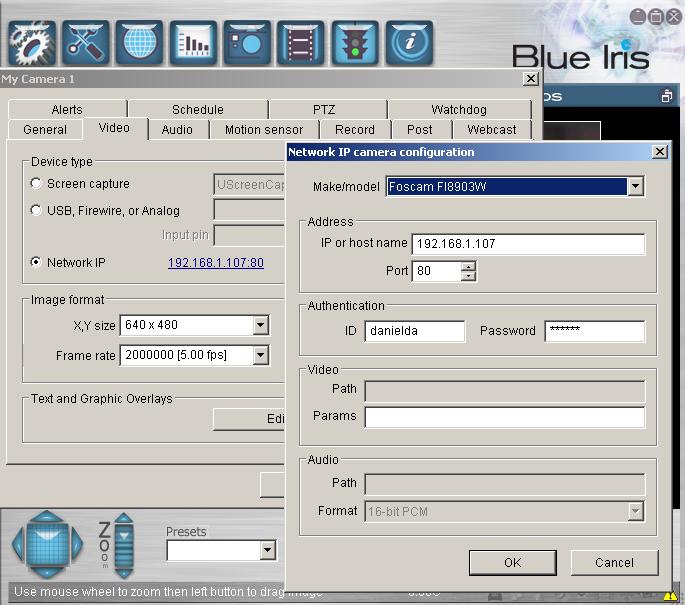Switch to the Webcast tab
Screen dimensions: 685x605
point(491,130)
